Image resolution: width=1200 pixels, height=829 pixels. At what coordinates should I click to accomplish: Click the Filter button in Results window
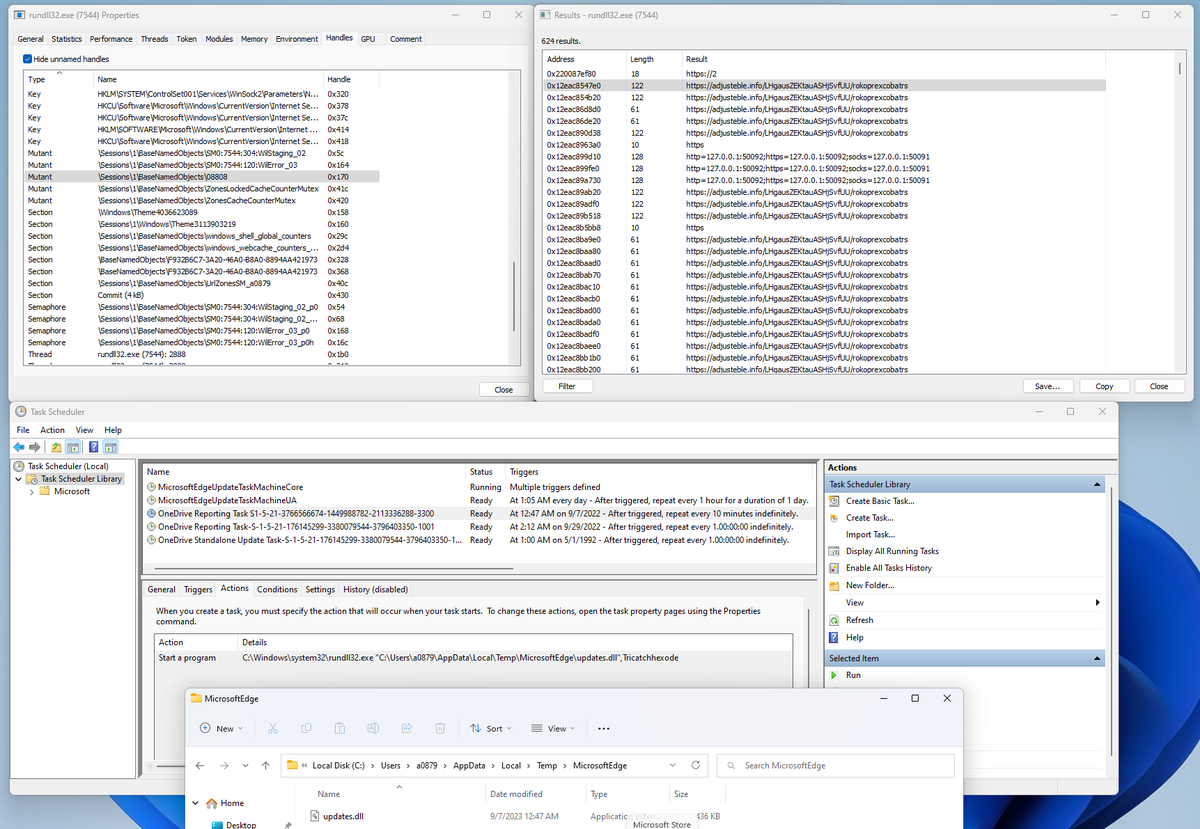click(567, 386)
